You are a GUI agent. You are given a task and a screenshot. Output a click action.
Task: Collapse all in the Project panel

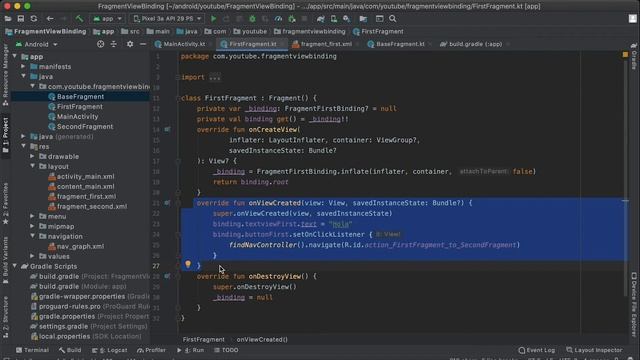(x=113, y=44)
